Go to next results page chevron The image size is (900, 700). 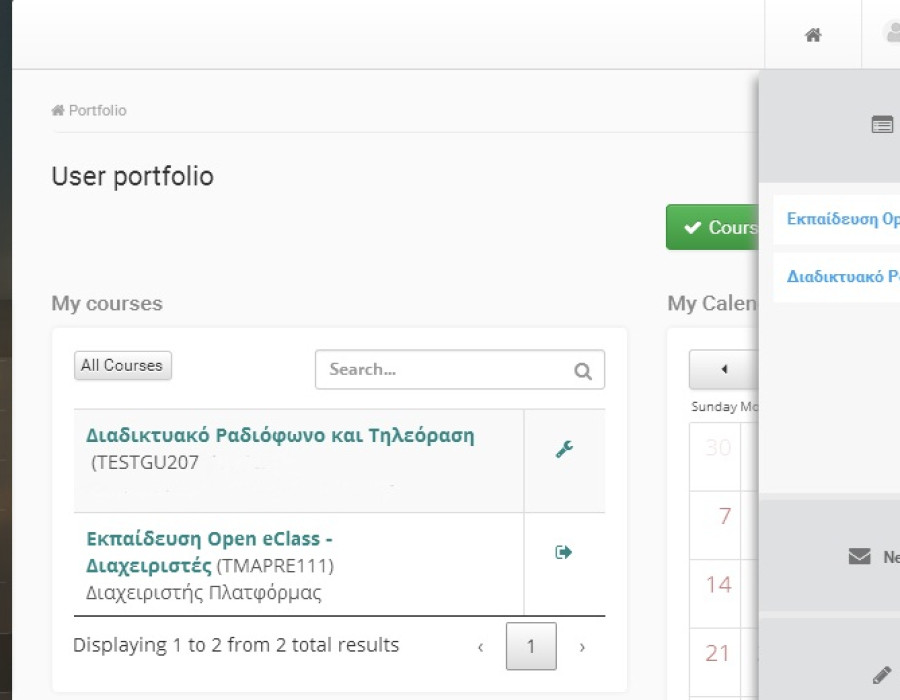(x=582, y=647)
